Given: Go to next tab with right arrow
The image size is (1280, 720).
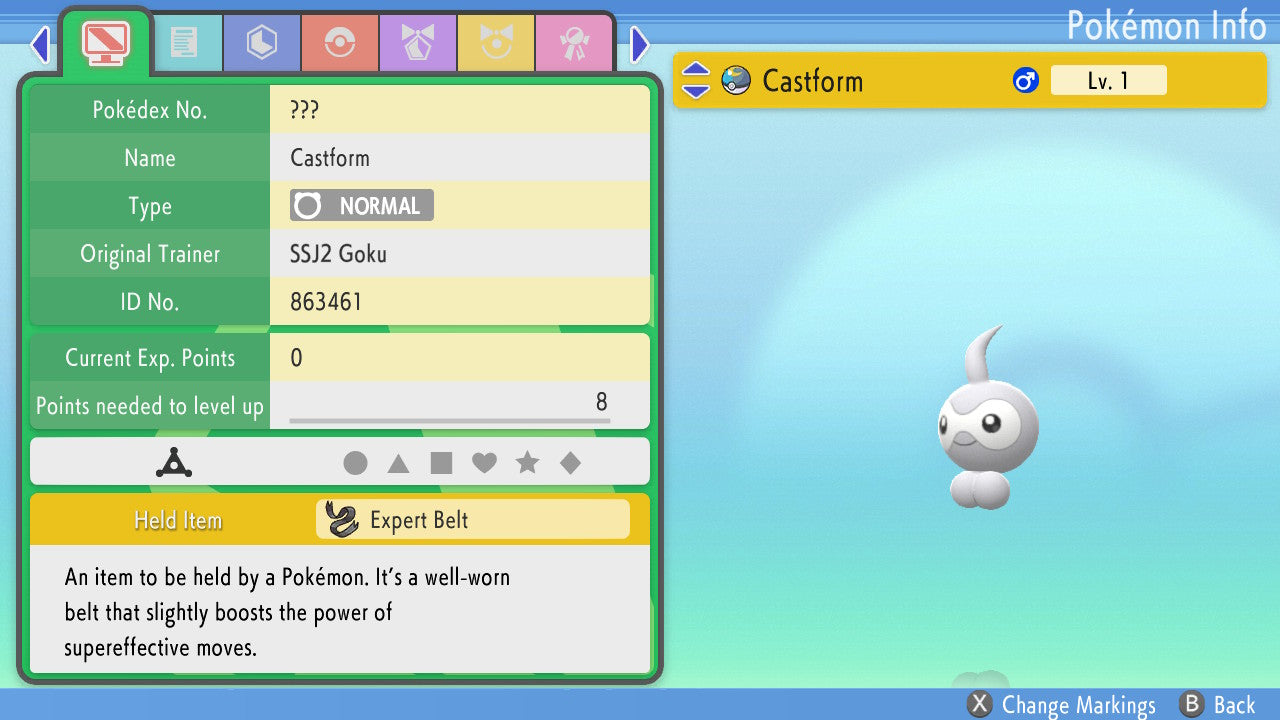Looking at the screenshot, I should (x=640, y=45).
